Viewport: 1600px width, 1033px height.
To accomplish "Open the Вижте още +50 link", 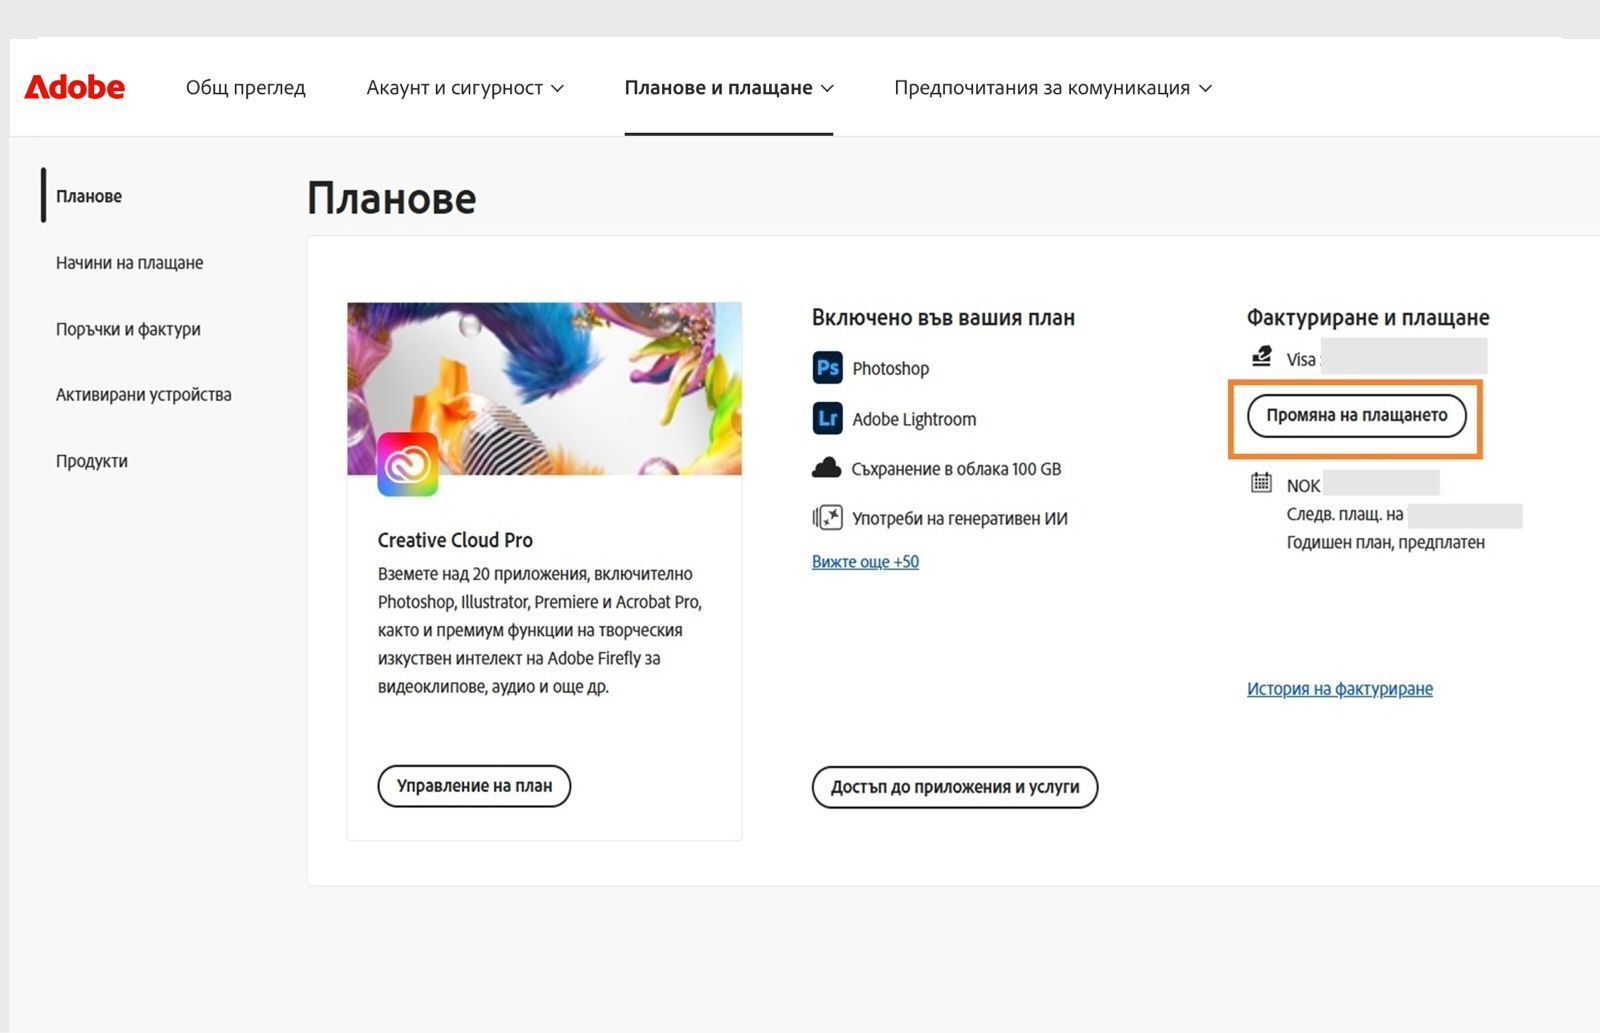I will click(x=865, y=562).
